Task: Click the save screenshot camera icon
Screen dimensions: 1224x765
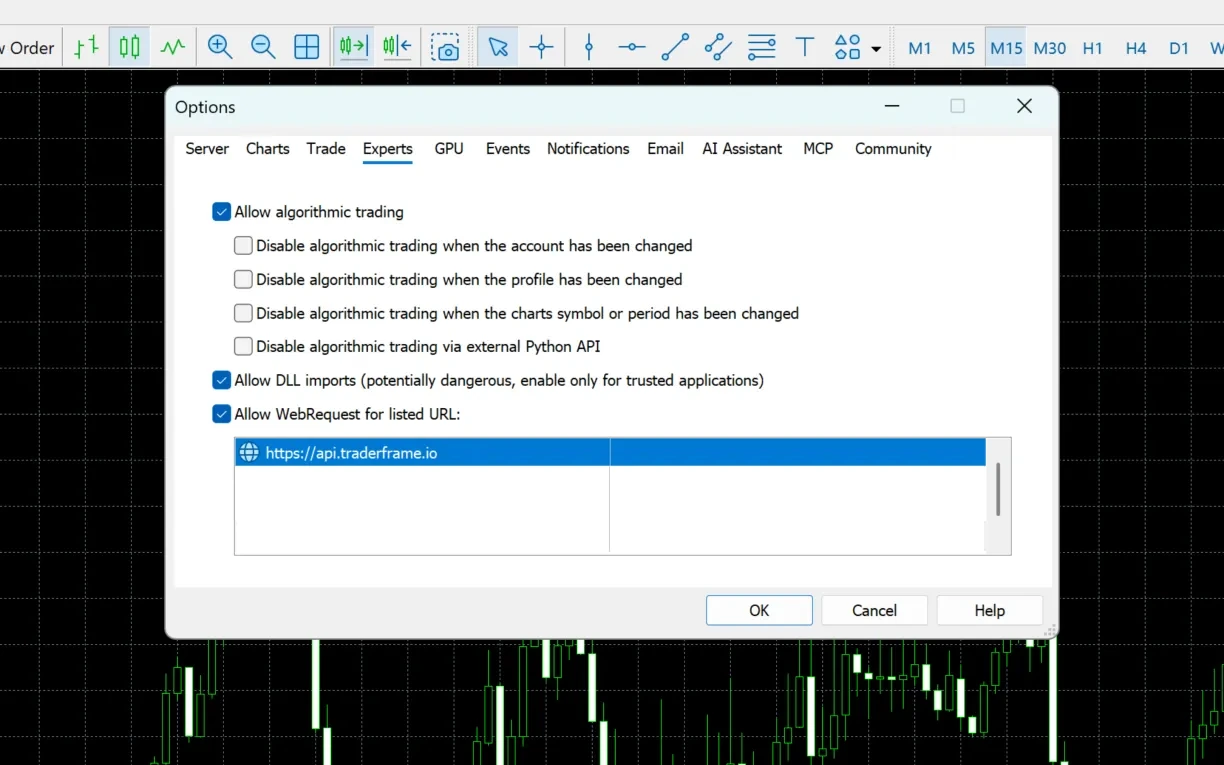Action: pos(445,47)
